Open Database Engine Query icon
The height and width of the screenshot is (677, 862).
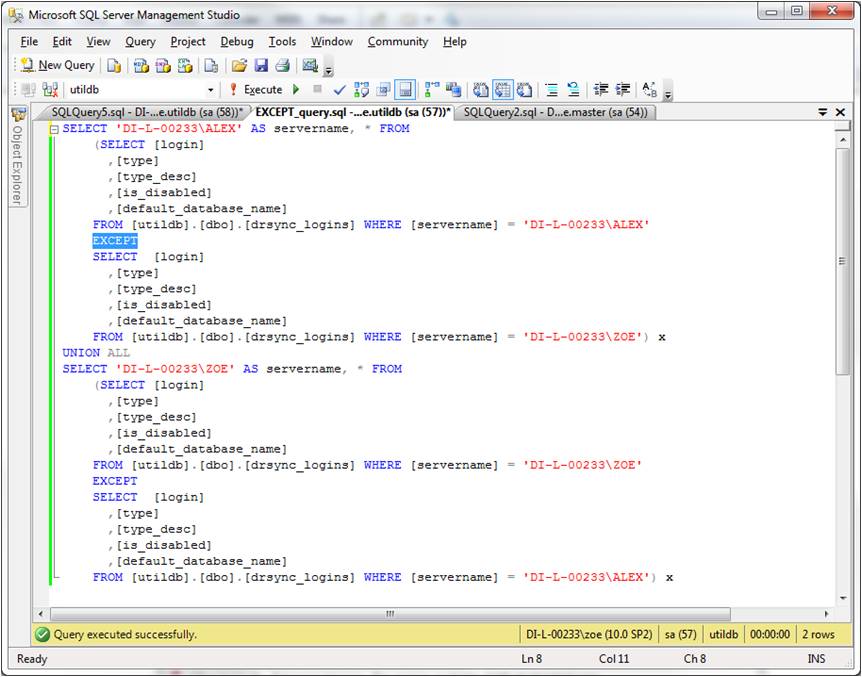(x=114, y=66)
